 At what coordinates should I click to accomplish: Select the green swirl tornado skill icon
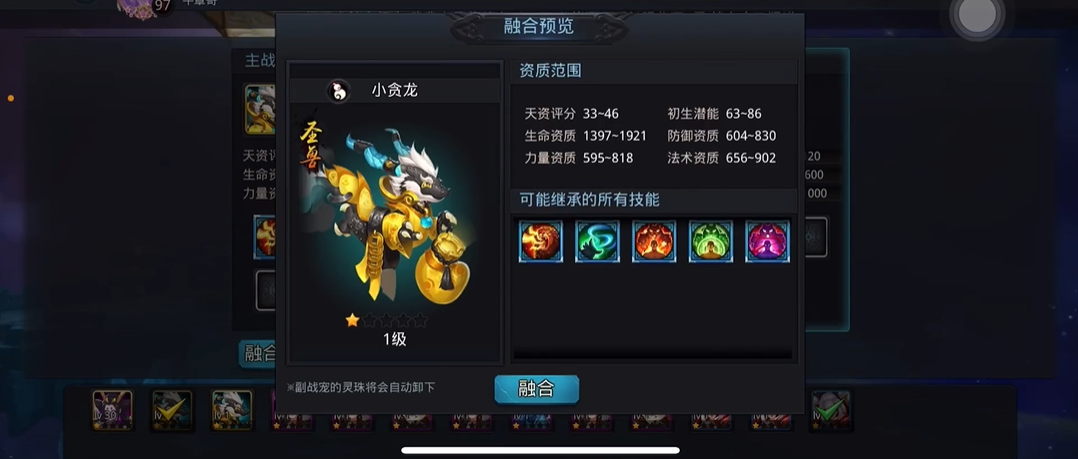point(597,241)
